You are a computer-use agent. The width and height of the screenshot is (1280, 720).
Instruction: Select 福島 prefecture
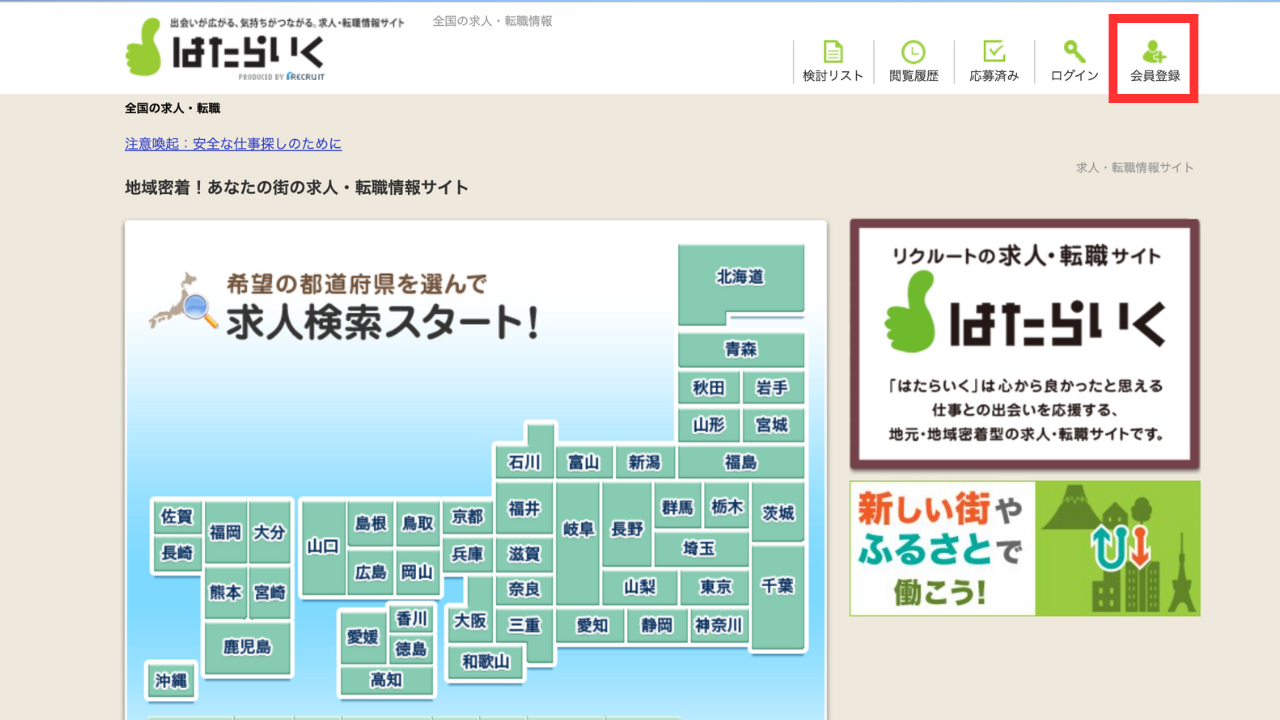coord(741,462)
